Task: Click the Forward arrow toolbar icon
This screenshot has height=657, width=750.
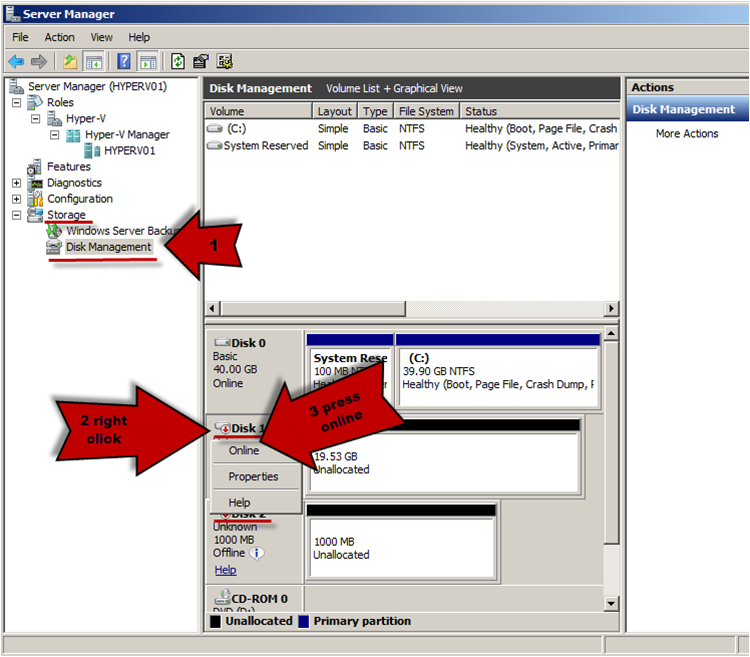Action: tap(39, 61)
